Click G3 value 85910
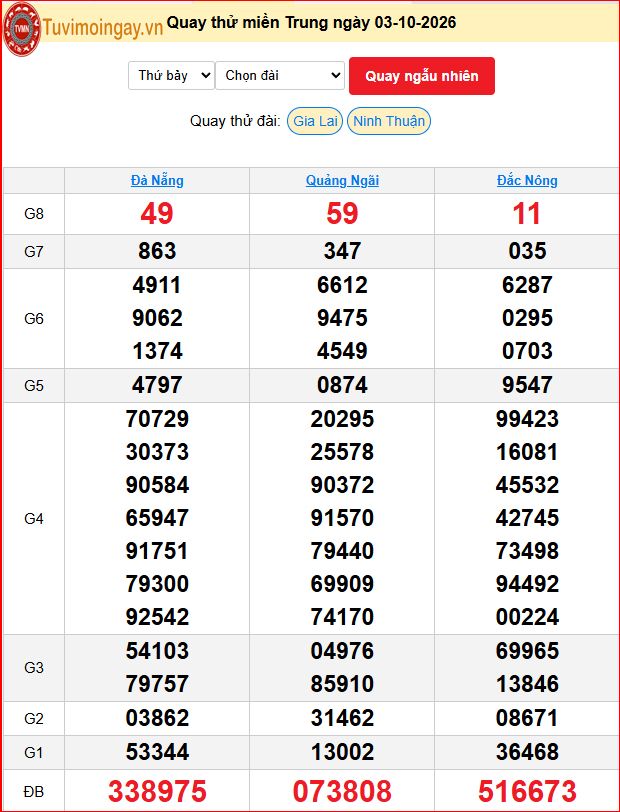This screenshot has height=812, width=620. tap(342, 684)
